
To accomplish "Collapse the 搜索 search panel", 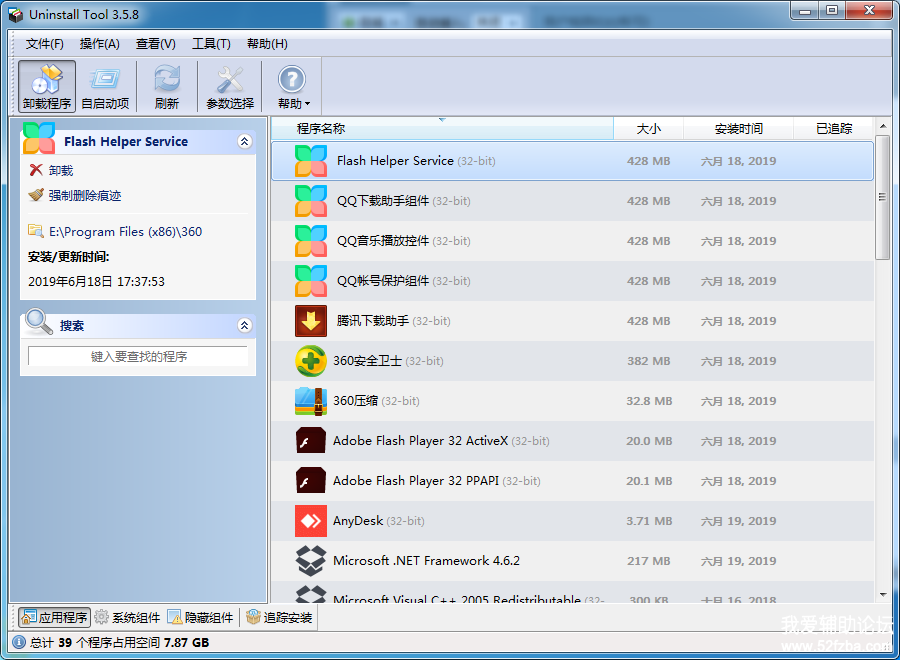I will [245, 325].
